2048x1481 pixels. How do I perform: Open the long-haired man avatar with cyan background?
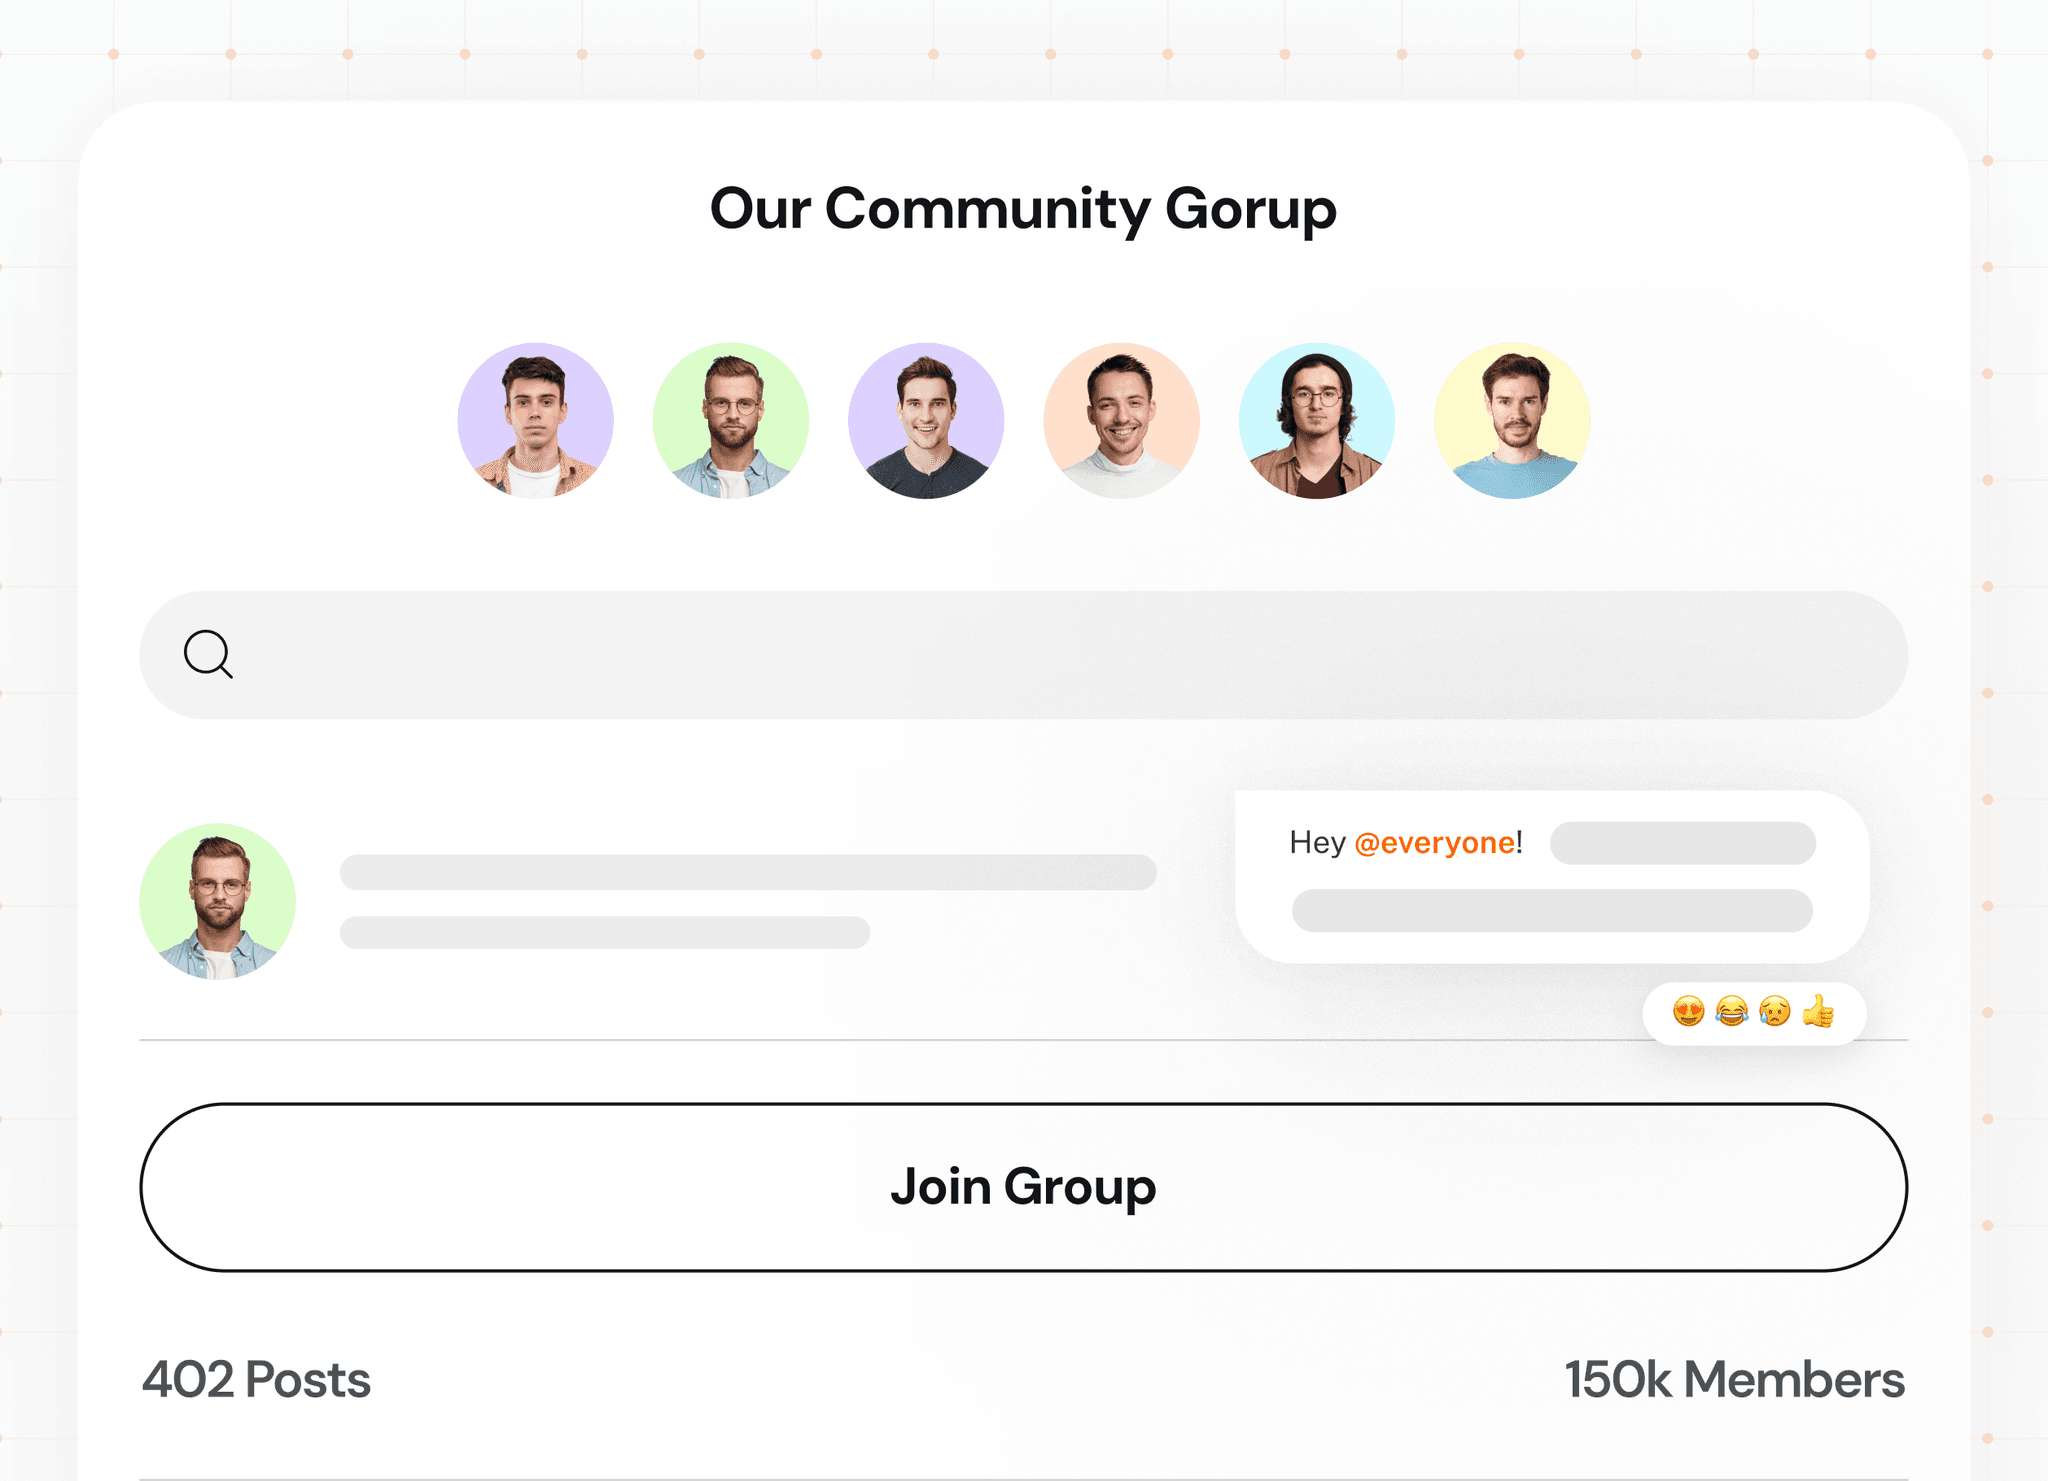(x=1317, y=421)
